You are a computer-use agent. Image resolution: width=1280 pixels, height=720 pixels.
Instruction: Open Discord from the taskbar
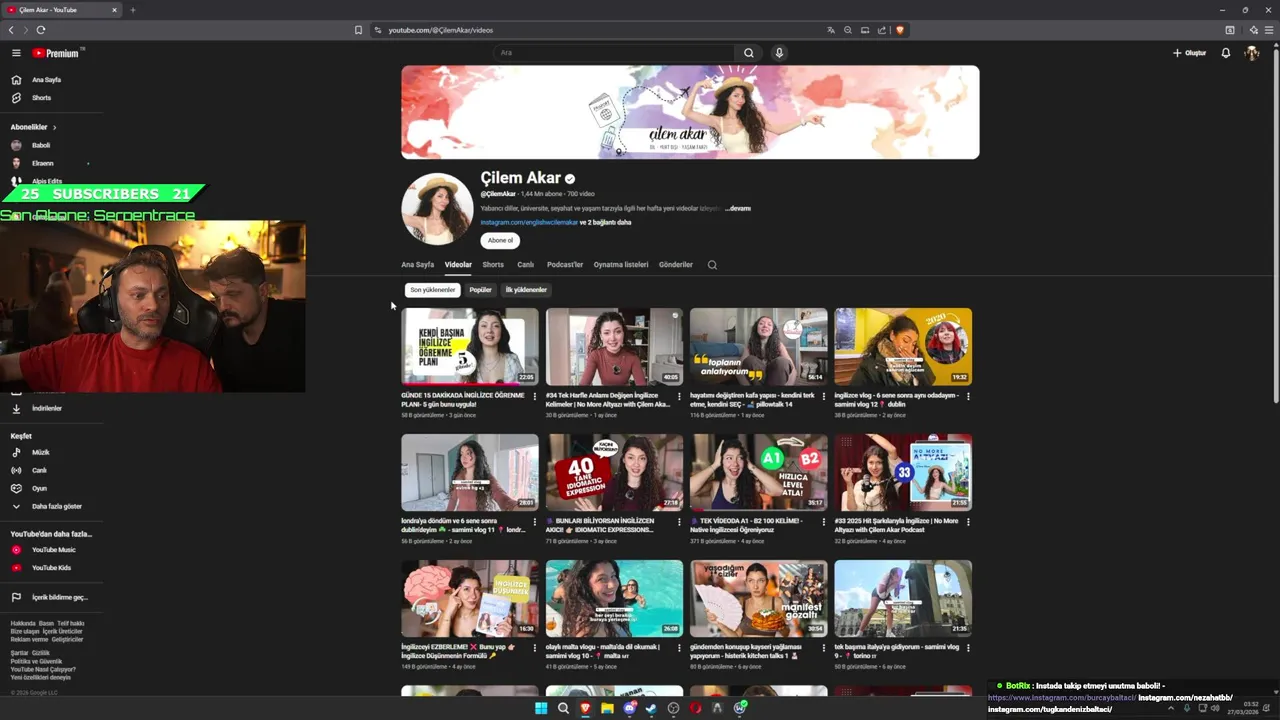[629, 708]
